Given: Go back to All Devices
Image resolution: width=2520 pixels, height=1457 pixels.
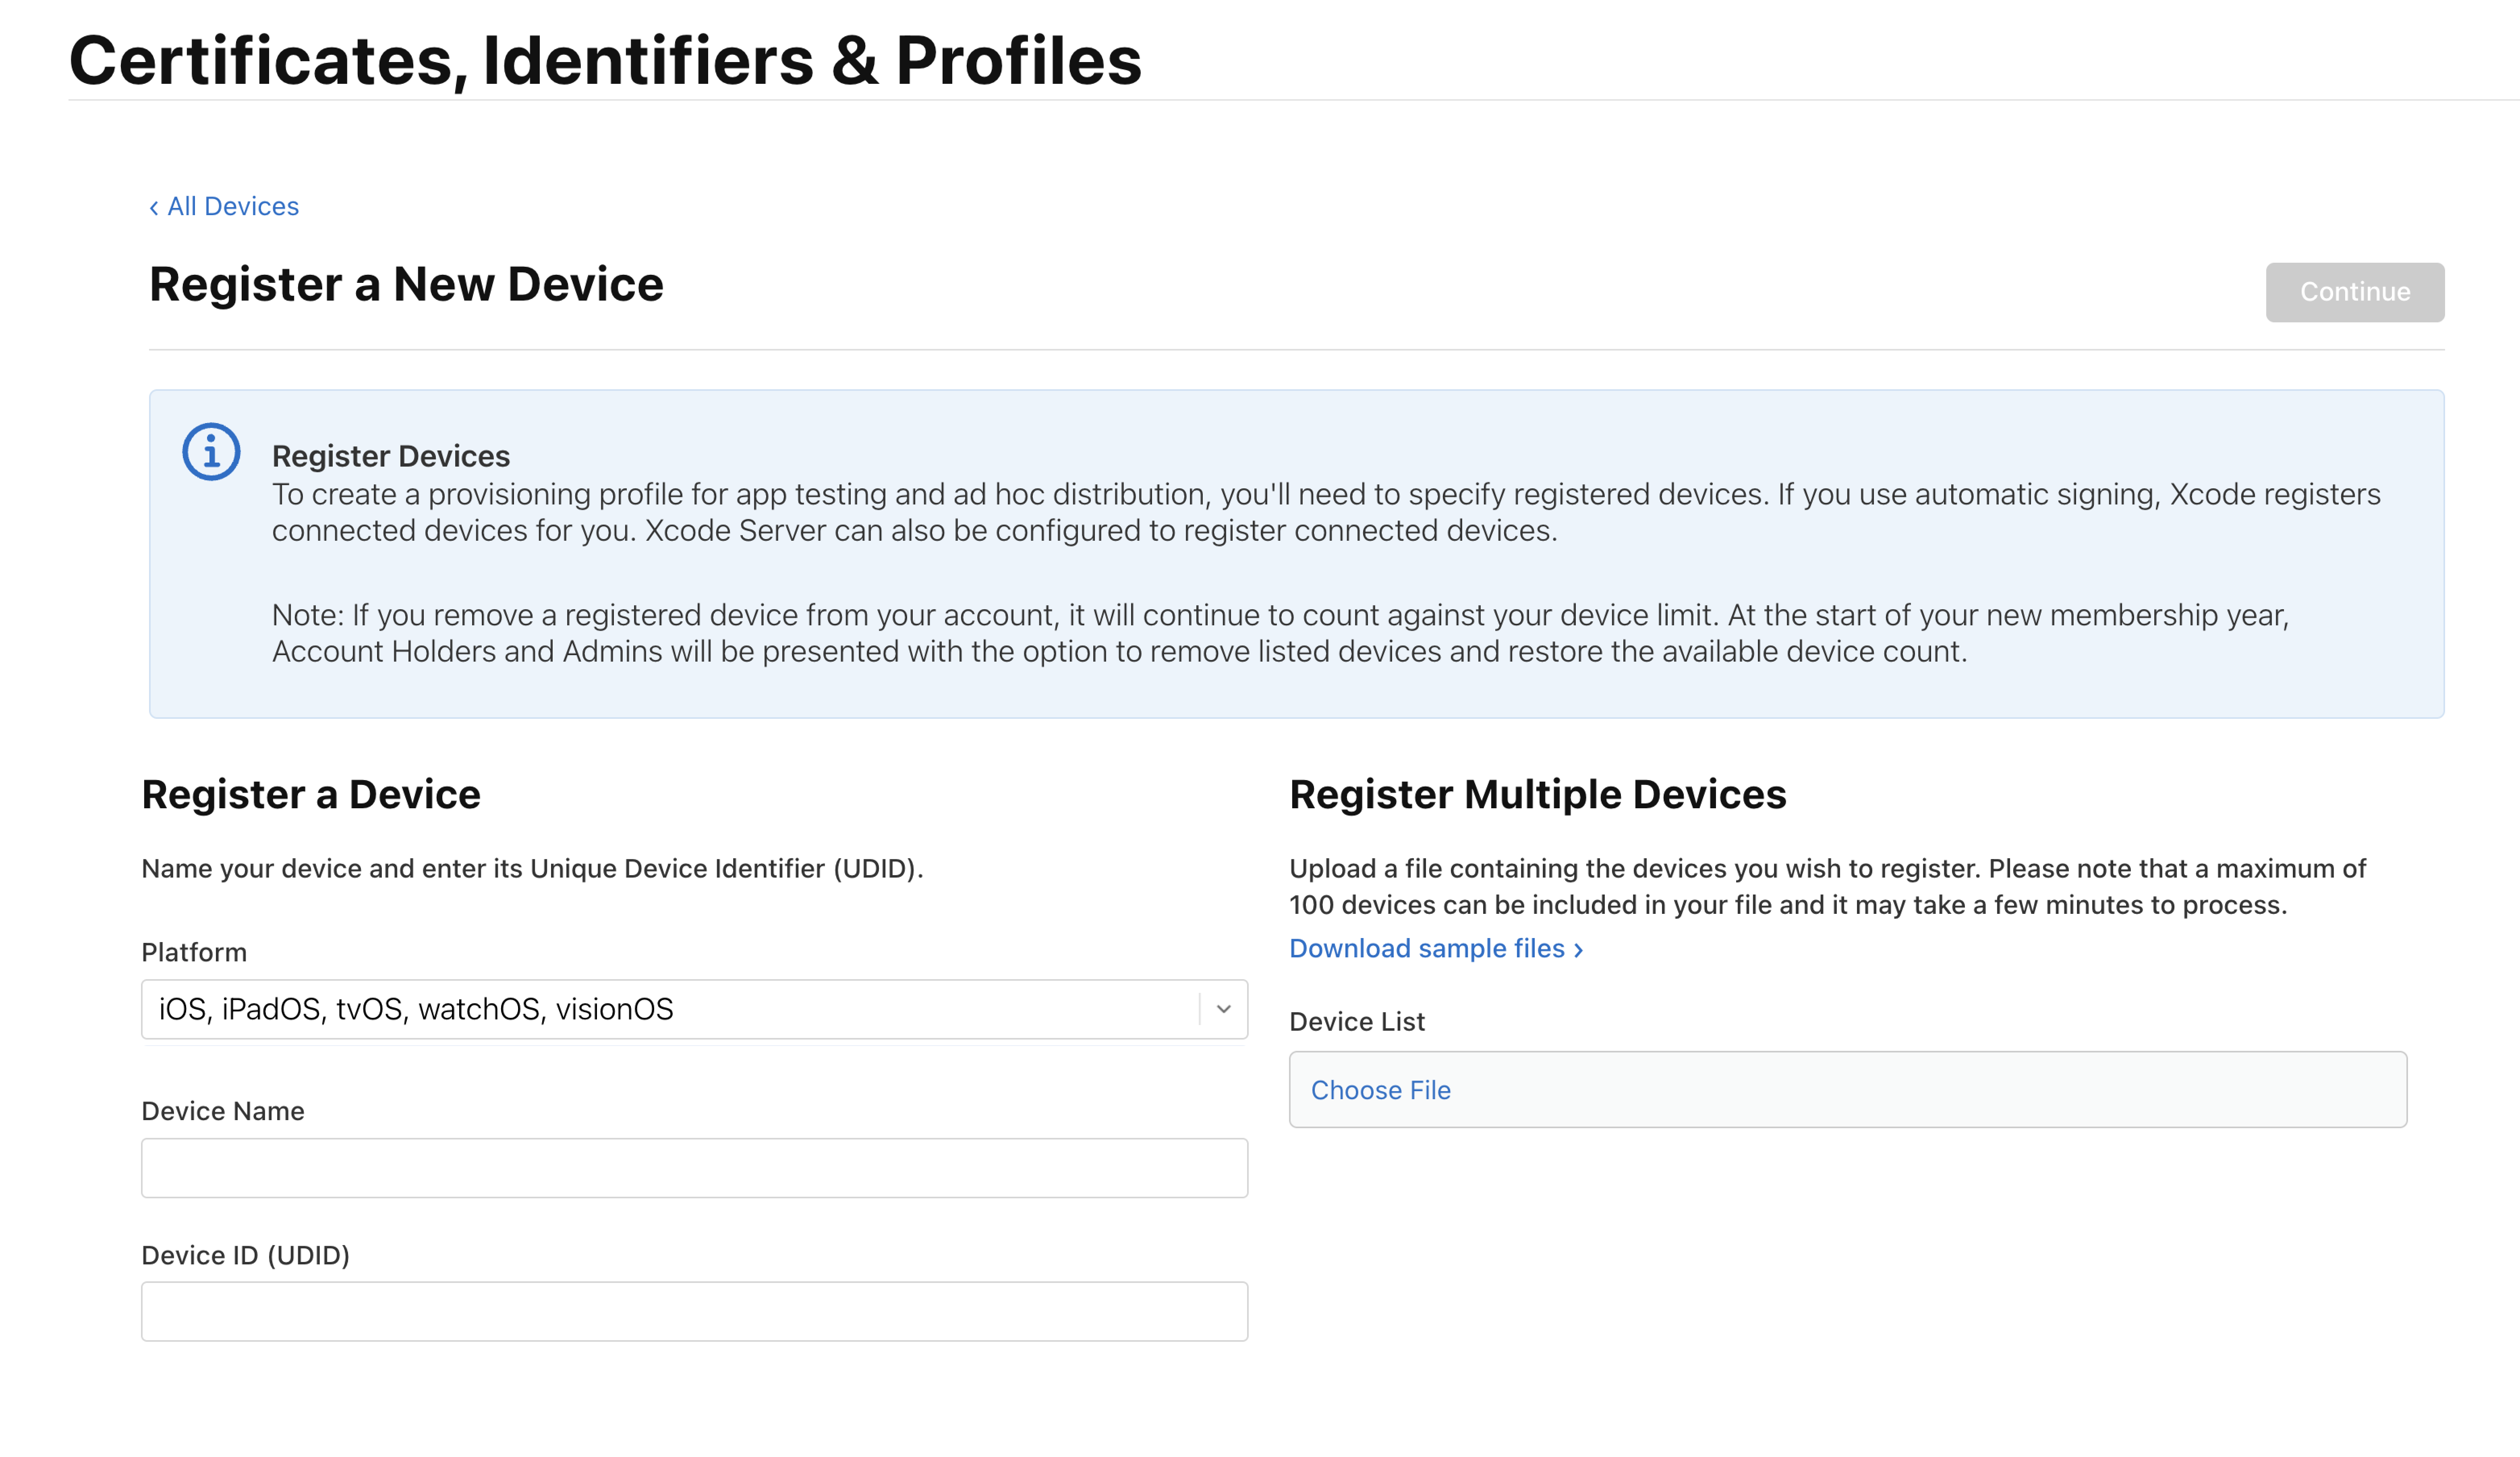Looking at the screenshot, I should tap(232, 206).
